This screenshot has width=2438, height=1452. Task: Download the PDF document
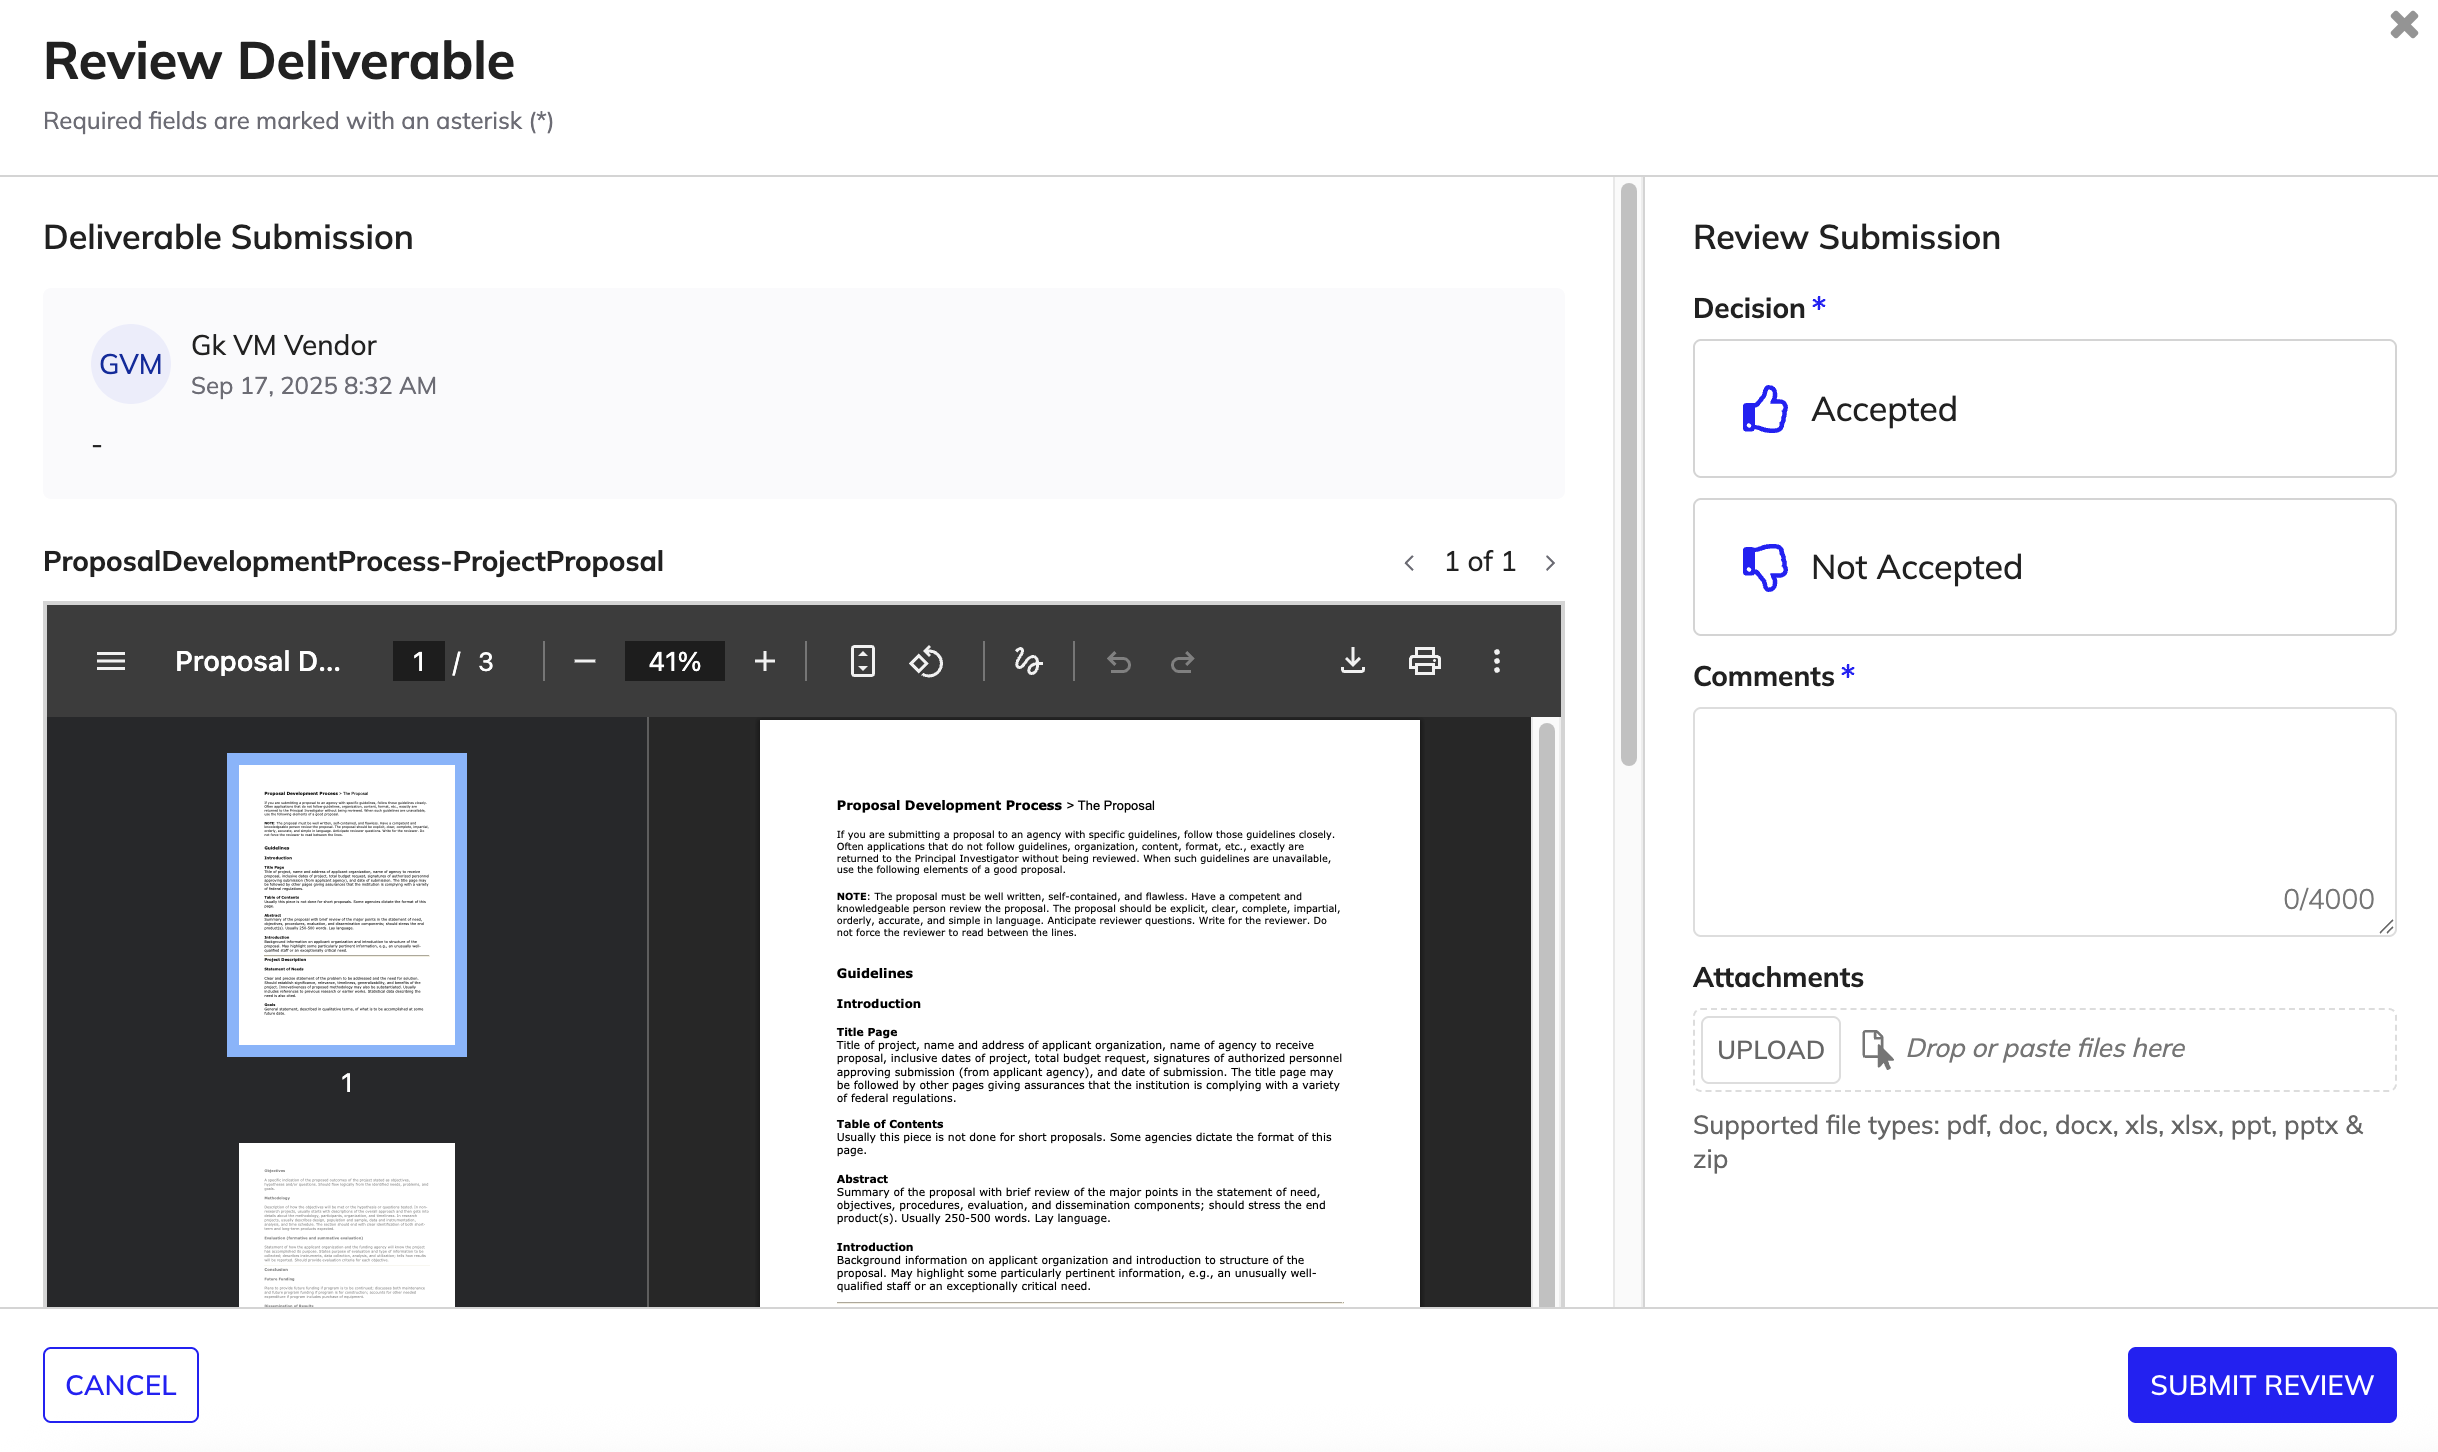[1353, 661]
